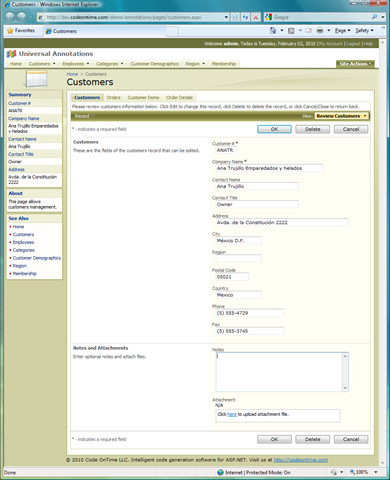The height and width of the screenshot is (480, 390).
Task: Click the browser Back arrow button
Action: pyautogui.click(x=10, y=17)
